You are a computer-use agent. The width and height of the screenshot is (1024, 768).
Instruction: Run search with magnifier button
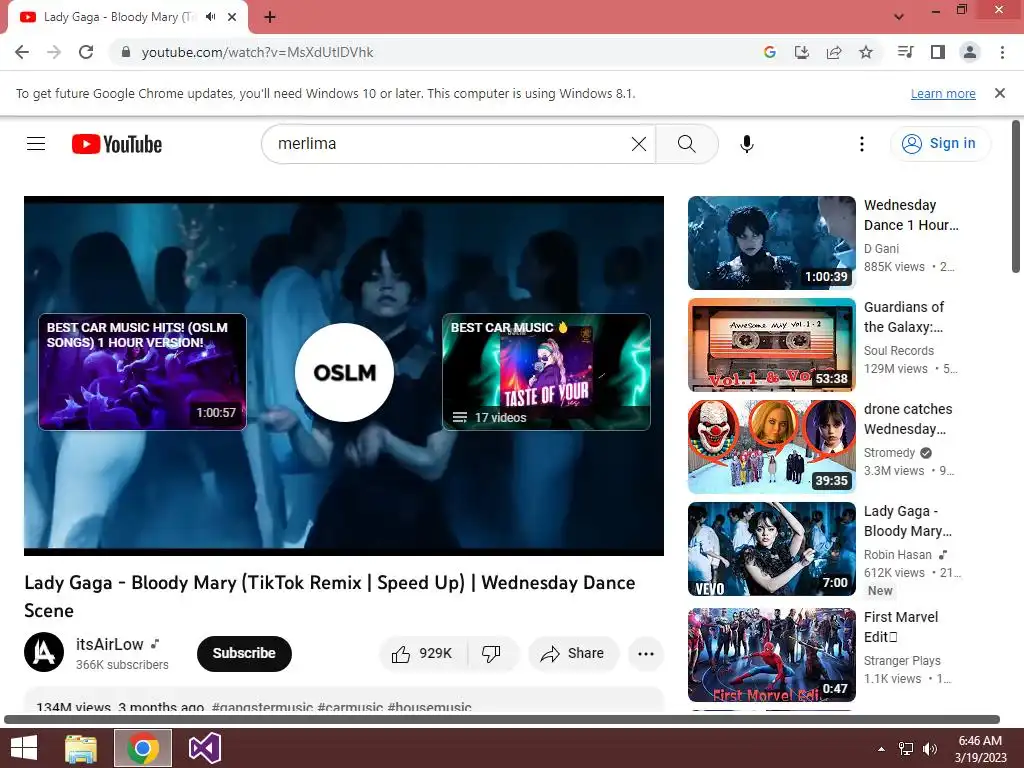pos(686,144)
